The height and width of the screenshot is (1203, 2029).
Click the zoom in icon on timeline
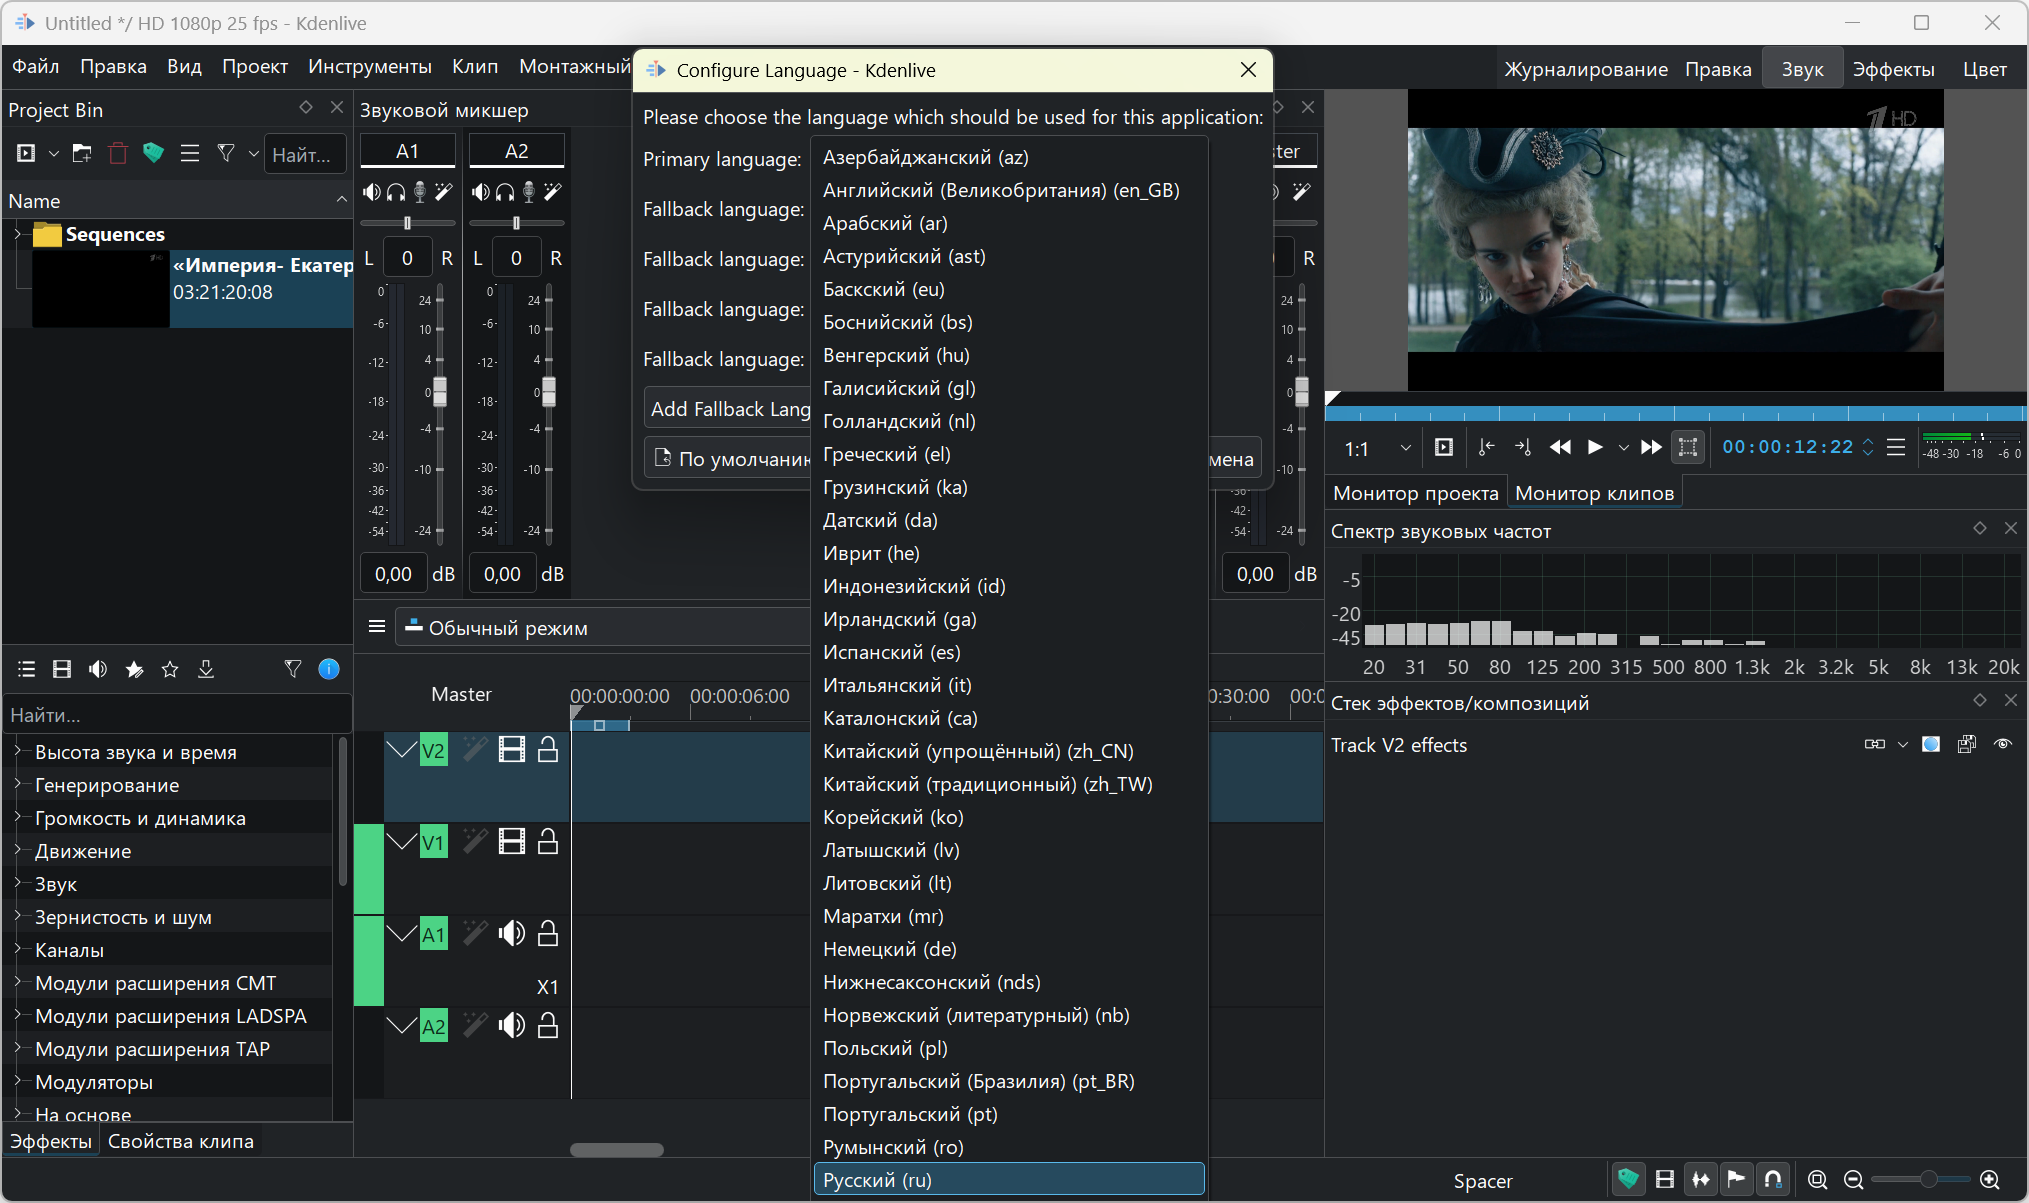point(1989,1180)
